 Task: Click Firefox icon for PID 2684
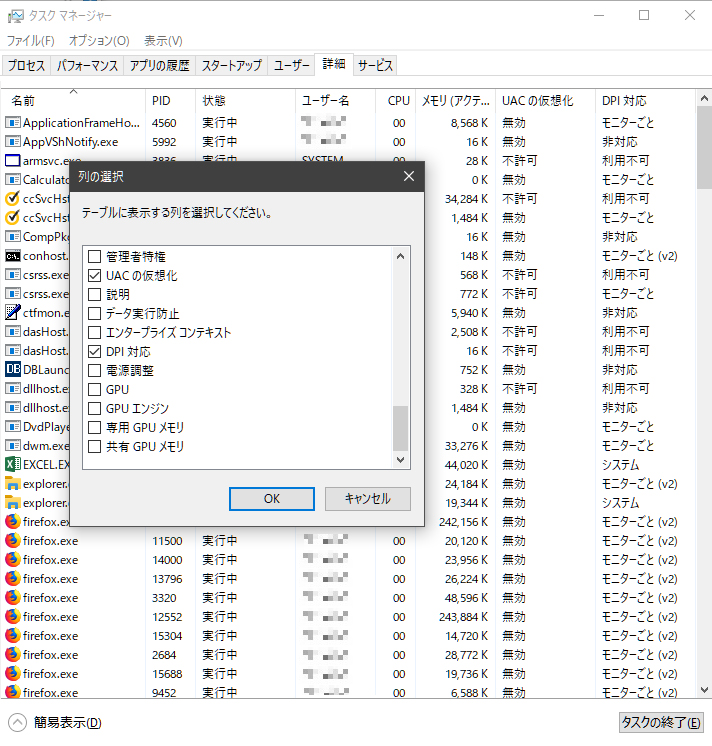(13, 655)
